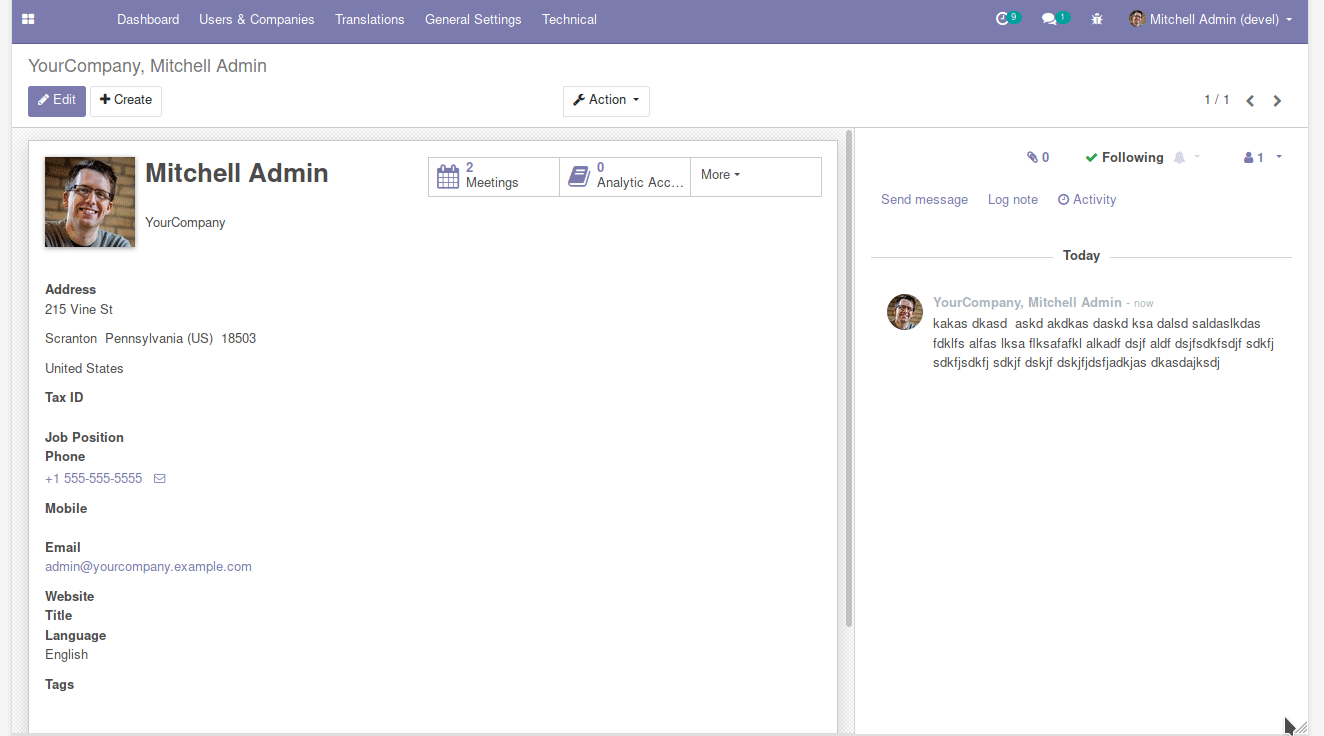Screen dimensions: 1324x736
Task: Go to previous record arrow
Action: pos(1250,101)
